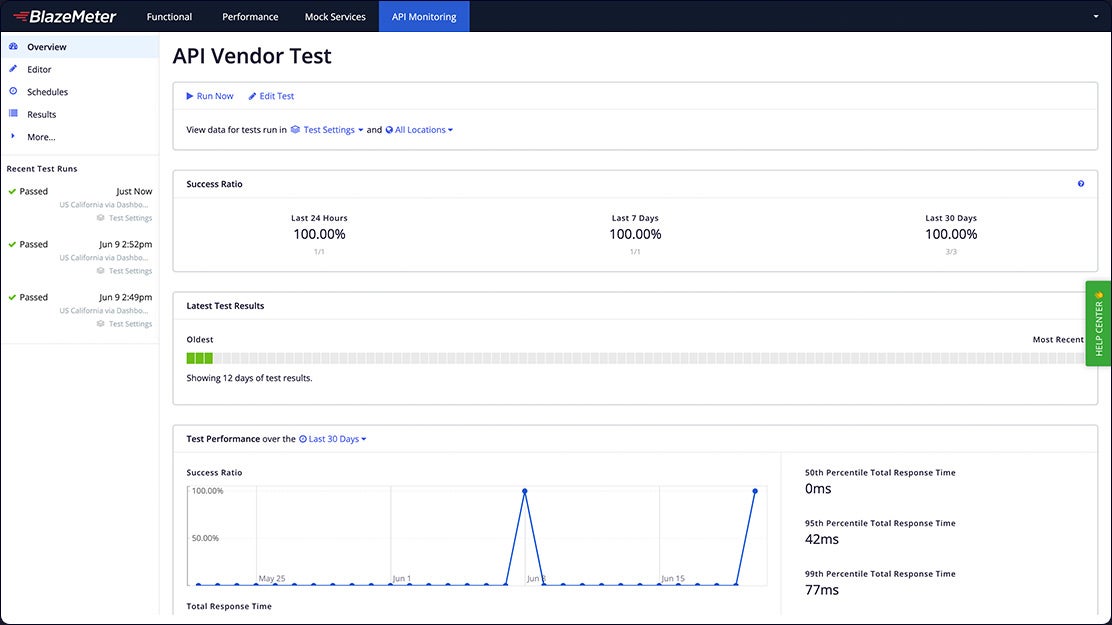Select the API Monitoring tab
1112x625 pixels.
(x=424, y=16)
